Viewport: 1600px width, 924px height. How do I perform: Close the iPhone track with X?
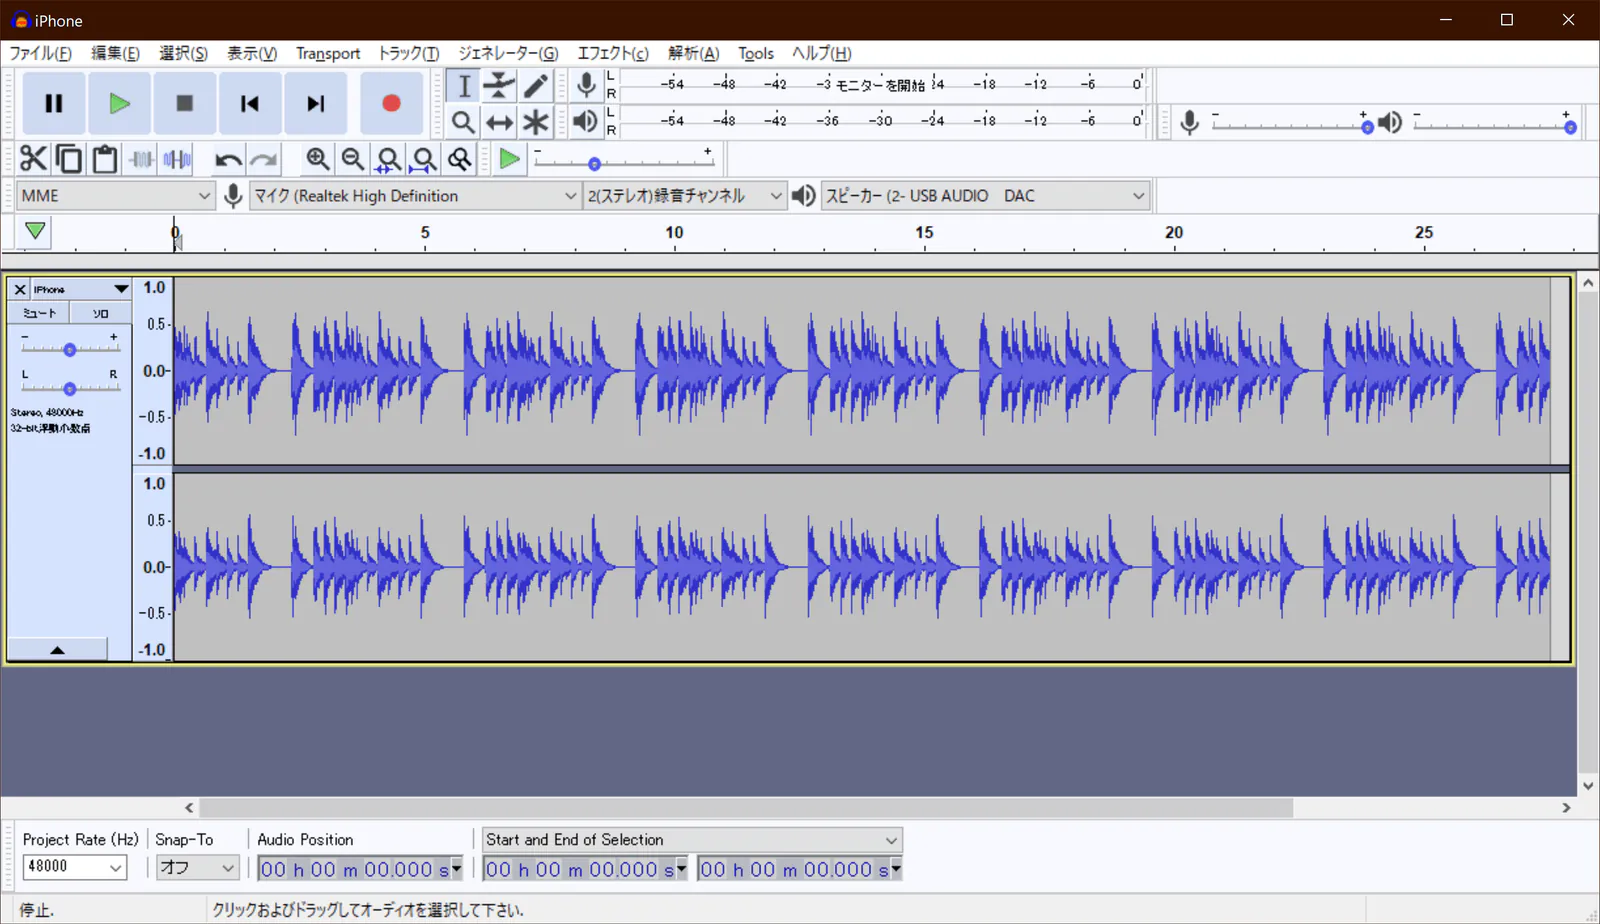(19, 289)
